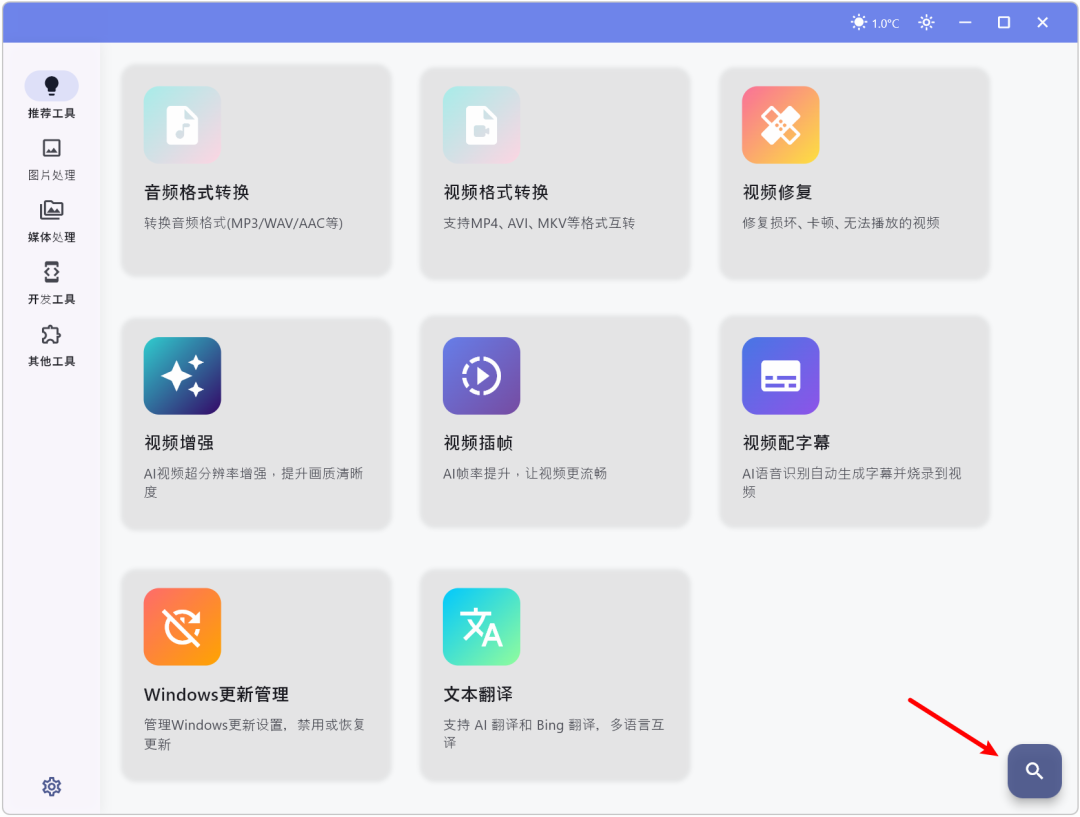Viewport: 1080px width, 817px height.
Task: Toggle the light/dark theme sun icon
Action: pos(926,23)
